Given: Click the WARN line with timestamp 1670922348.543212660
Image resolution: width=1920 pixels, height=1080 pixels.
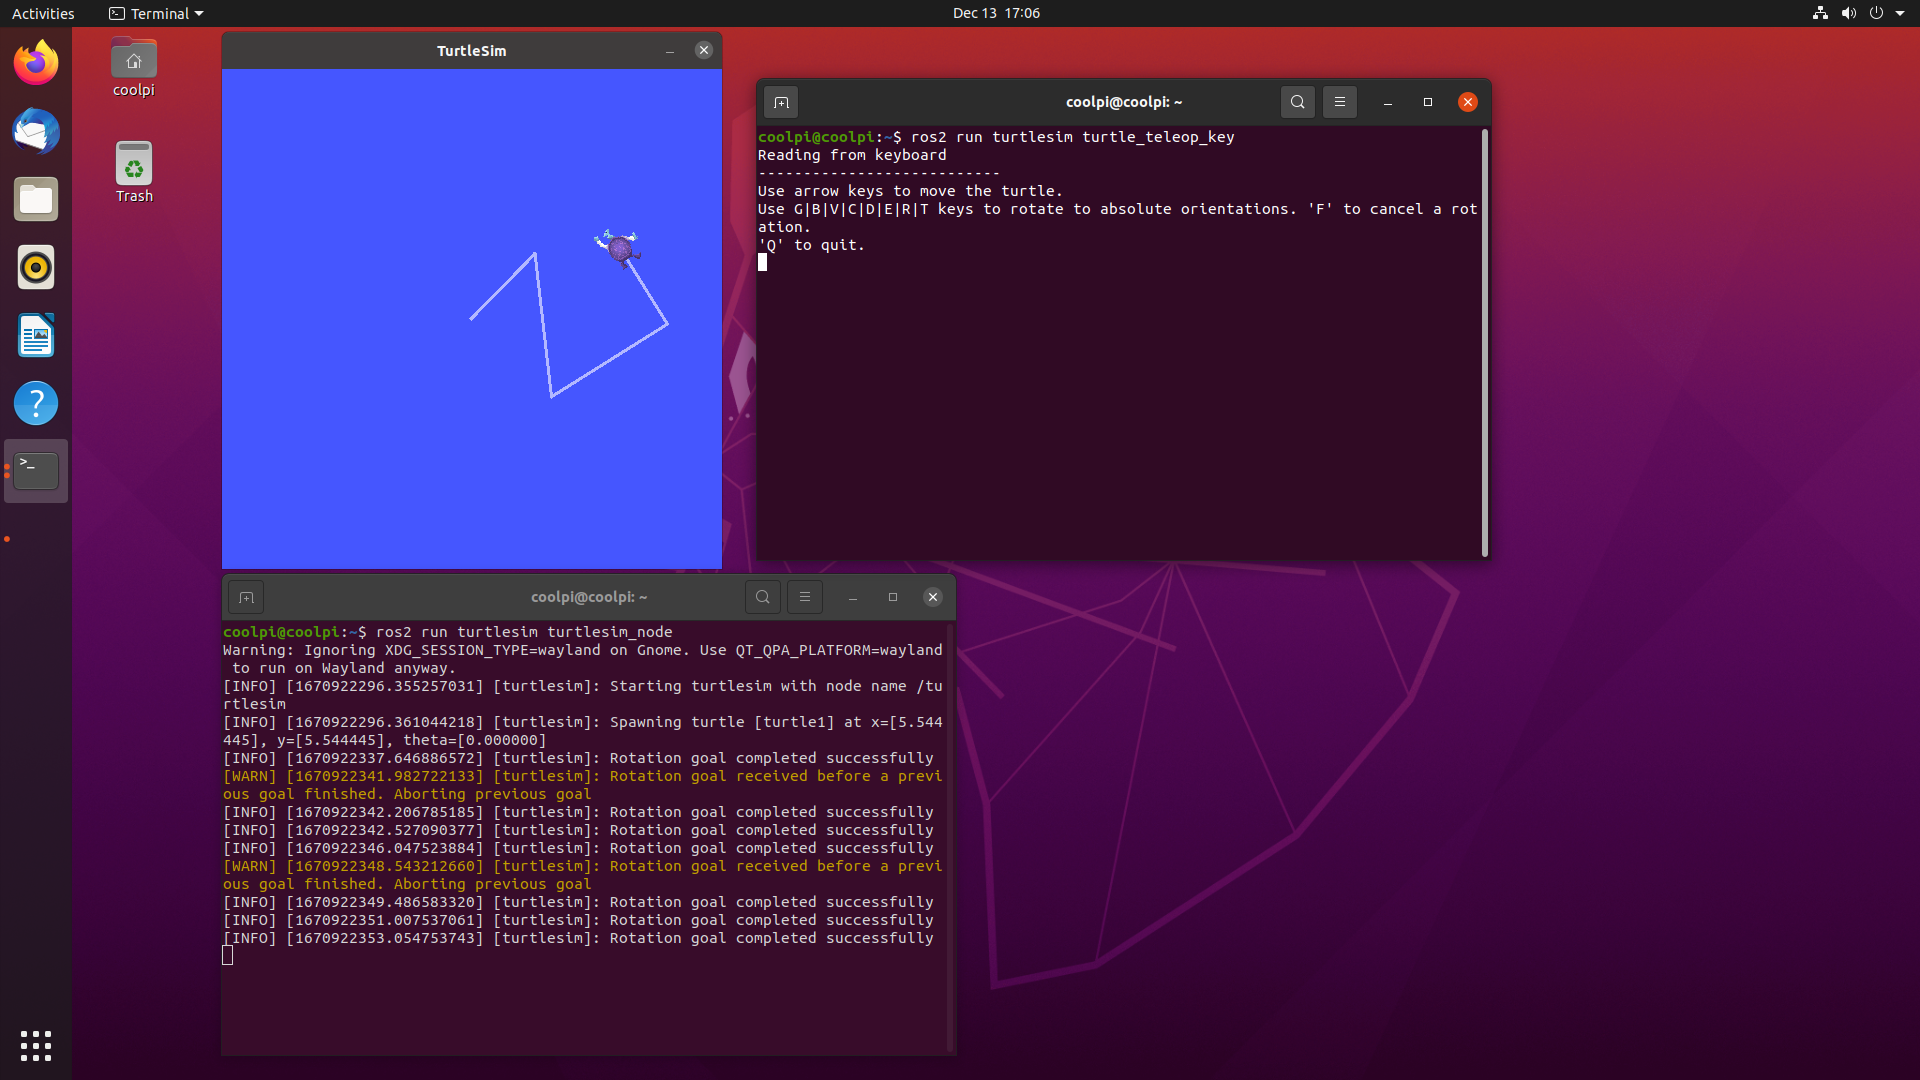Looking at the screenshot, I should [x=583, y=875].
